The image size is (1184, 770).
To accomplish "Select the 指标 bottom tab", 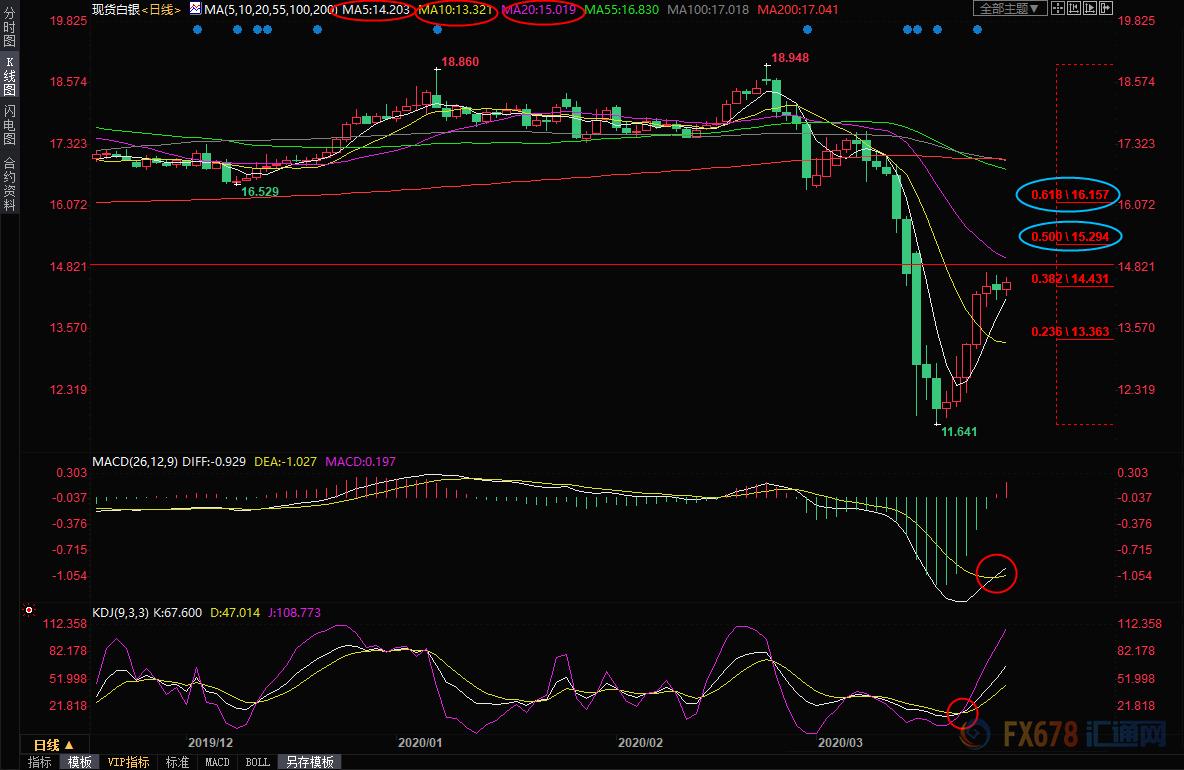I will (39, 762).
